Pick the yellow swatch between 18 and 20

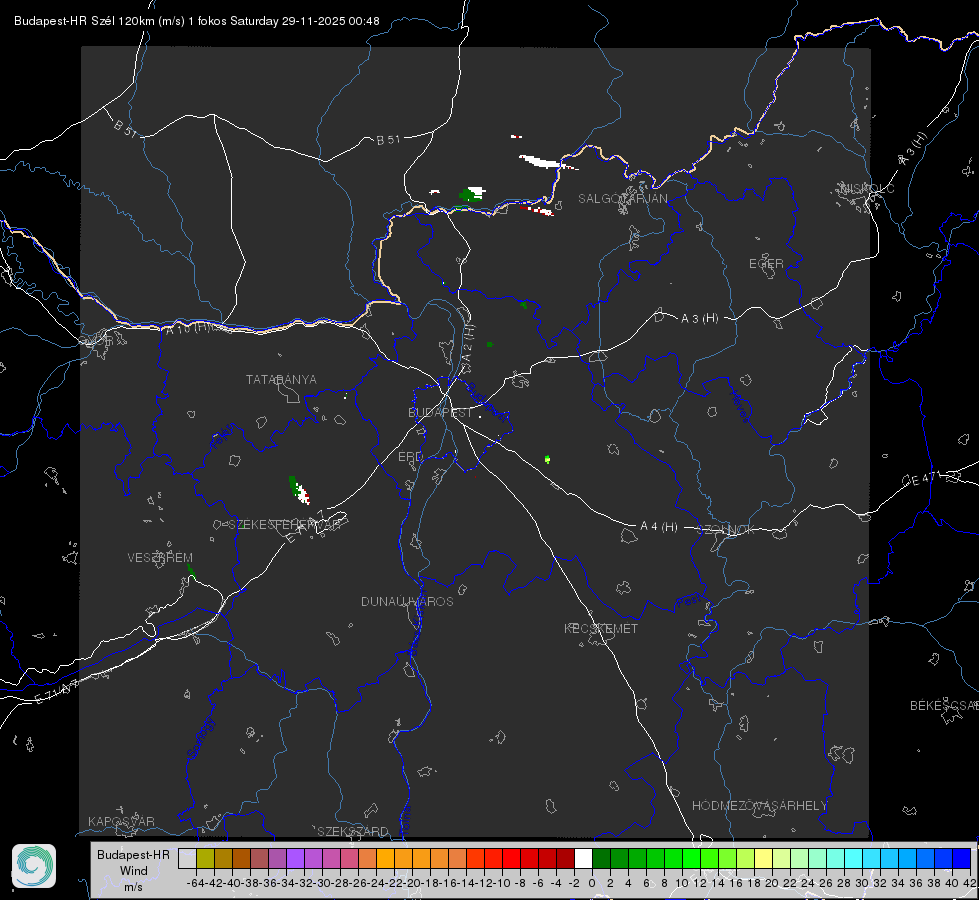coord(763,858)
